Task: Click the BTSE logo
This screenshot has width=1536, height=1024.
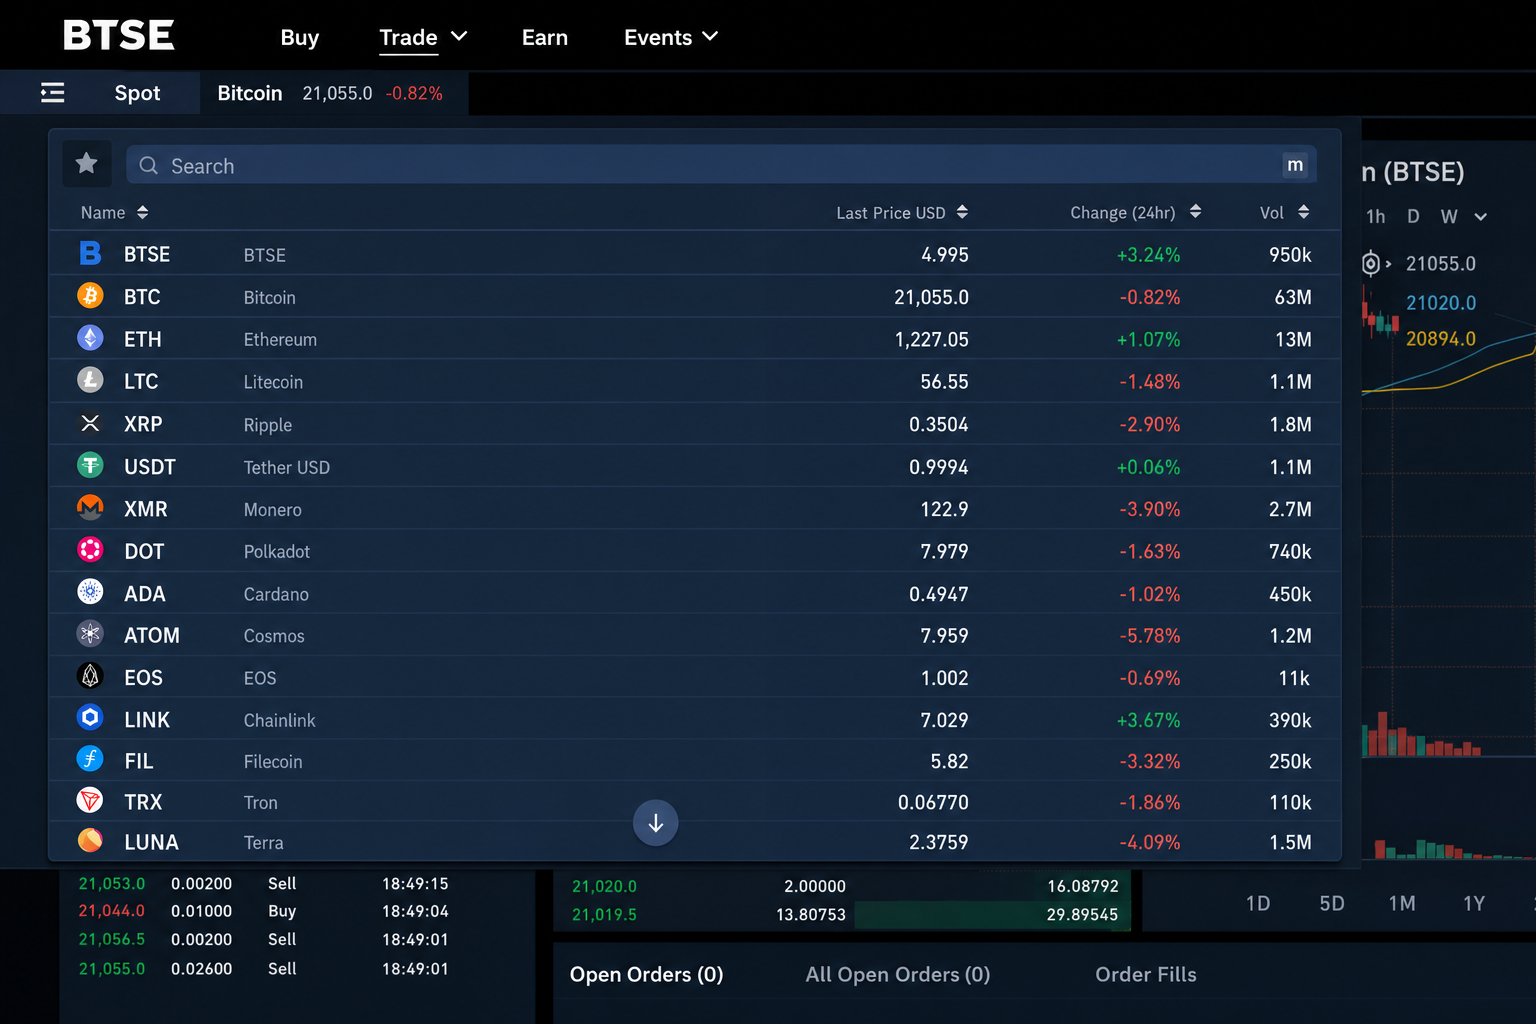Action: (x=118, y=36)
